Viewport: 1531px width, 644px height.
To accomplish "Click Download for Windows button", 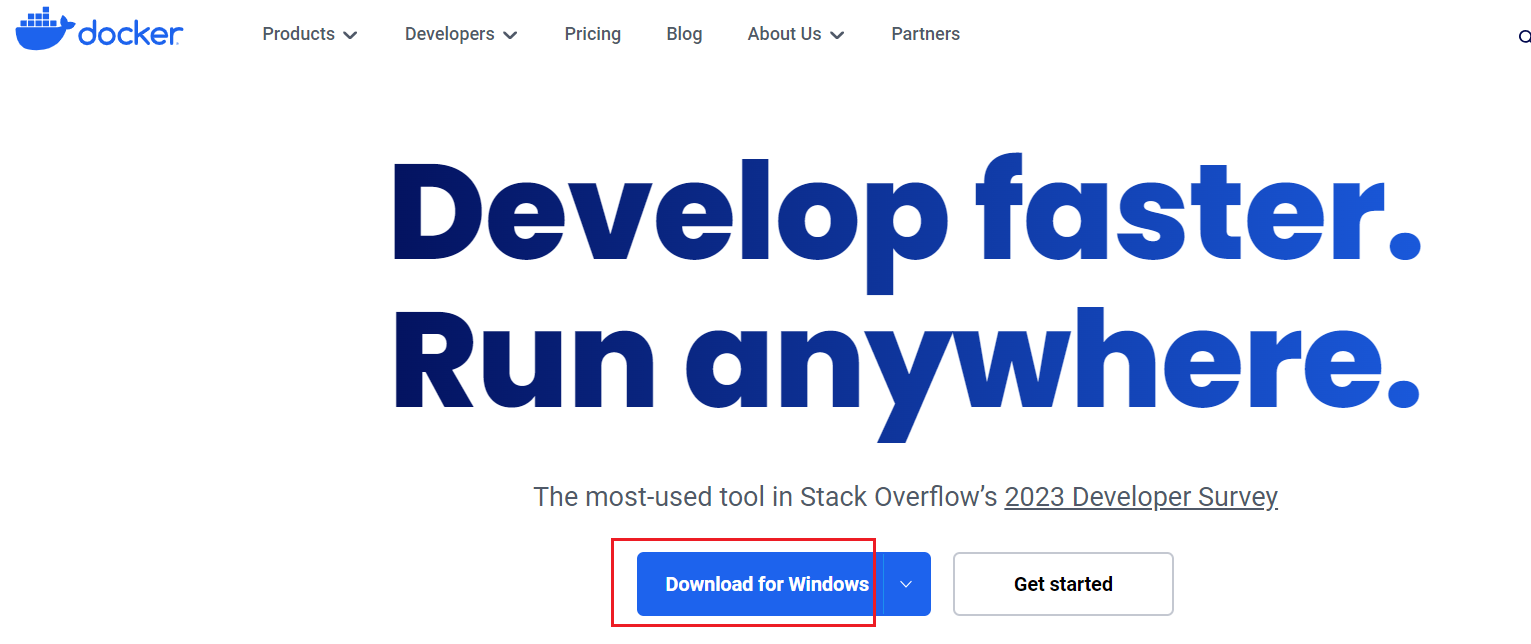I will (760, 584).
